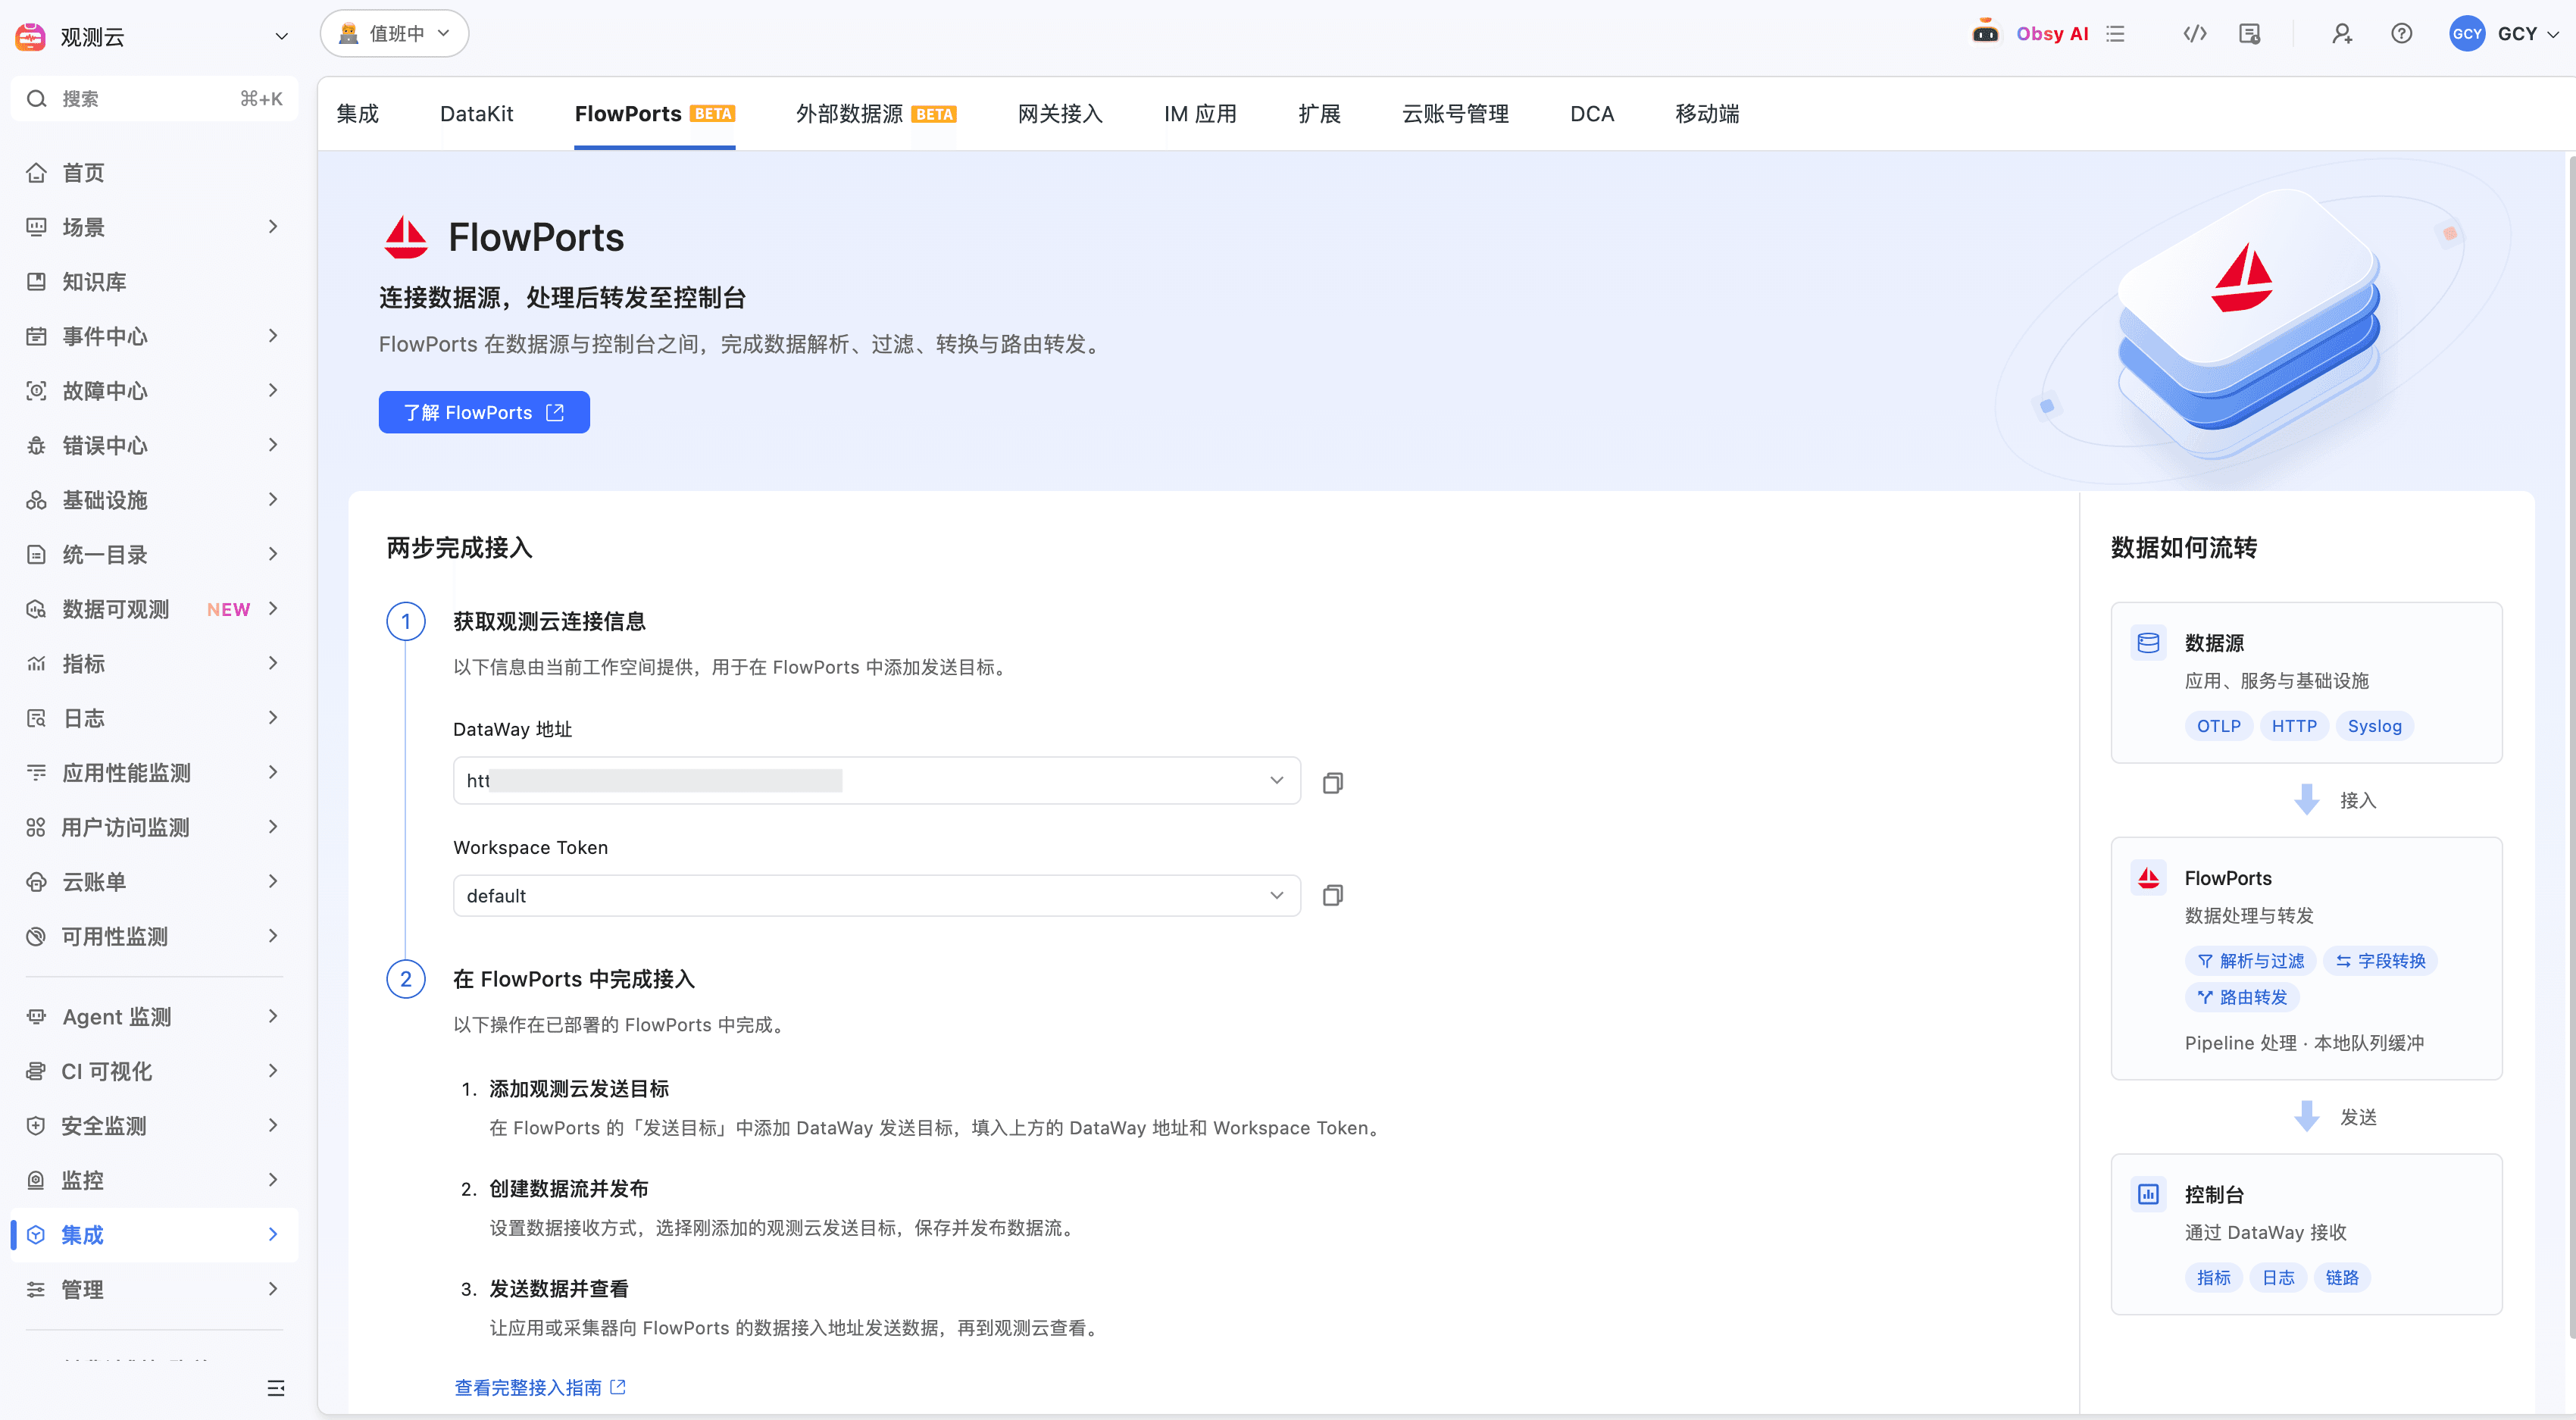Click the invite member icon
Viewport: 2576px width, 1420px height.
[x=2341, y=34]
